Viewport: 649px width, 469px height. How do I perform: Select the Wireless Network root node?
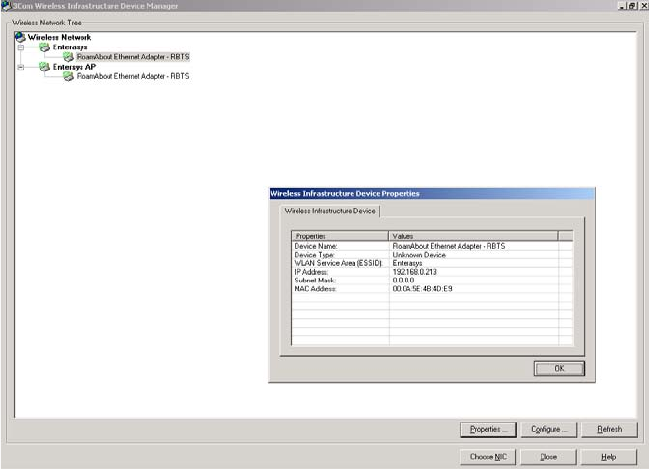[x=59, y=37]
